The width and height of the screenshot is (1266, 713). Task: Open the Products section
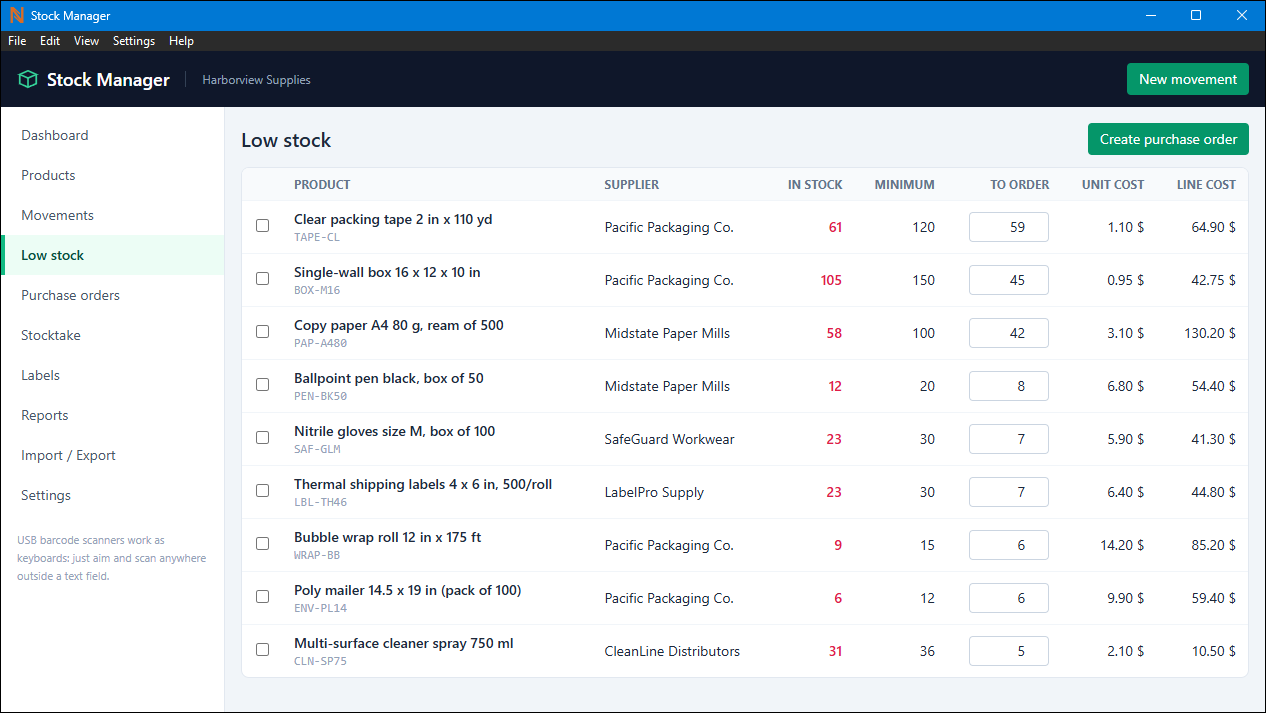[x=112, y=175]
